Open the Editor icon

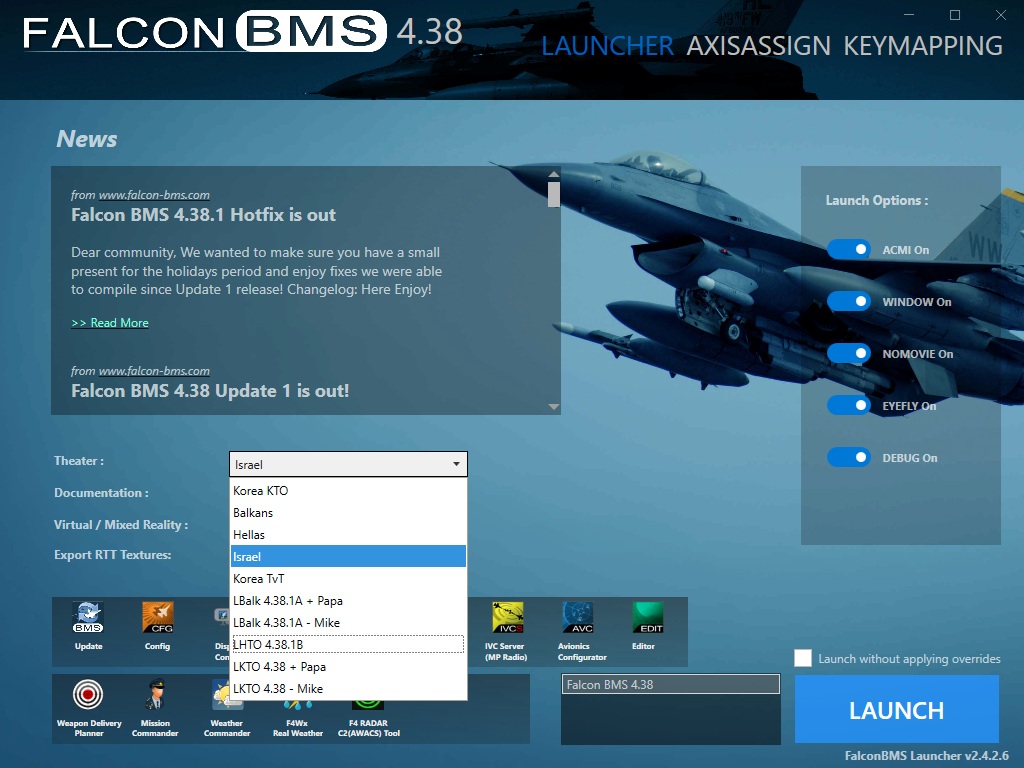648,618
